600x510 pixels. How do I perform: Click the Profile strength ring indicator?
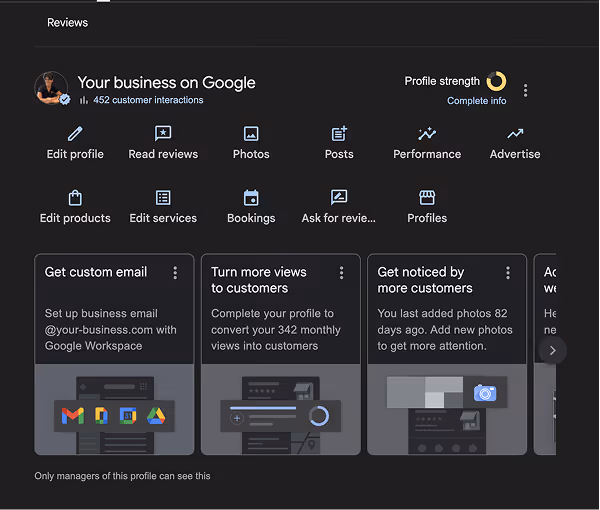click(496, 81)
